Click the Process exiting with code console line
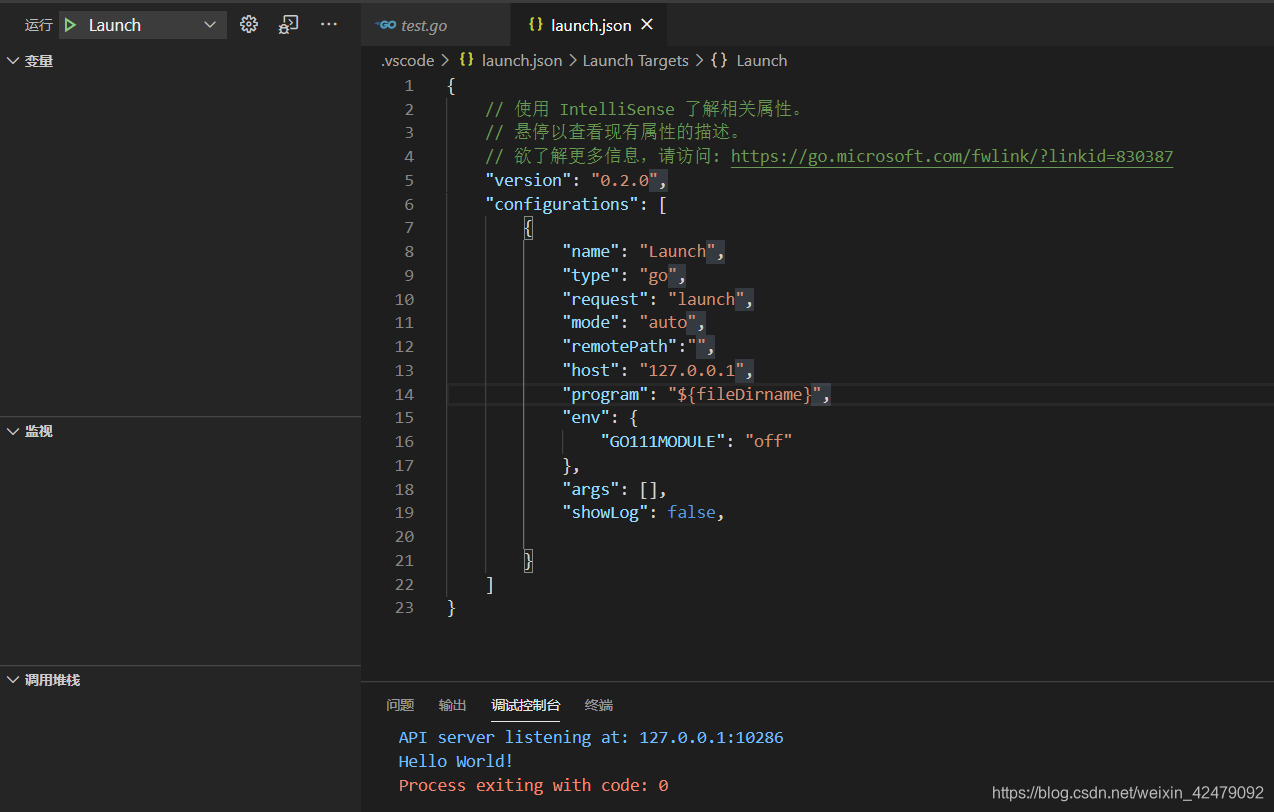1274x812 pixels. click(x=533, y=786)
